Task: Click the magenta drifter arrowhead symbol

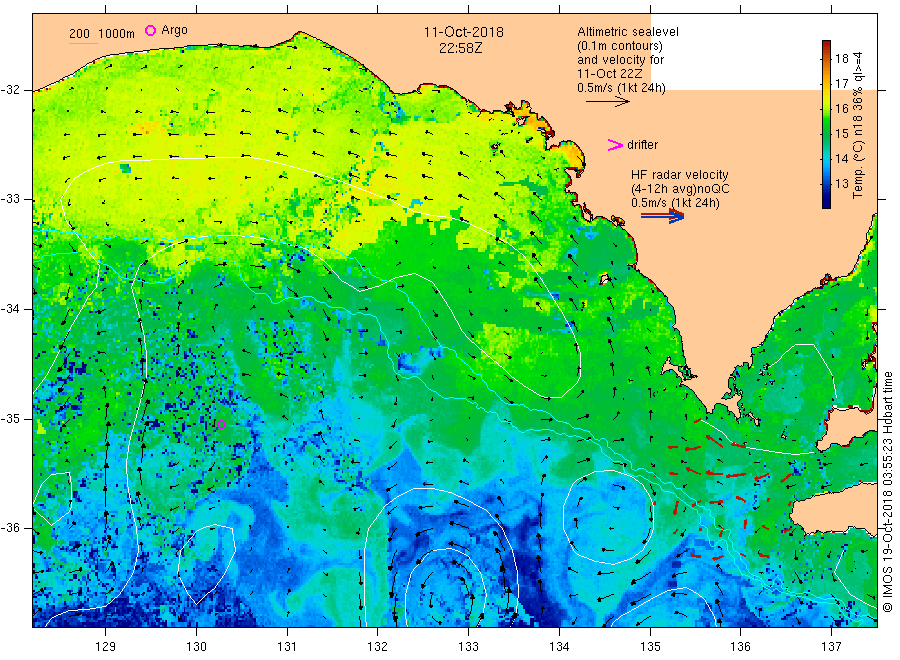Action: click(x=615, y=145)
